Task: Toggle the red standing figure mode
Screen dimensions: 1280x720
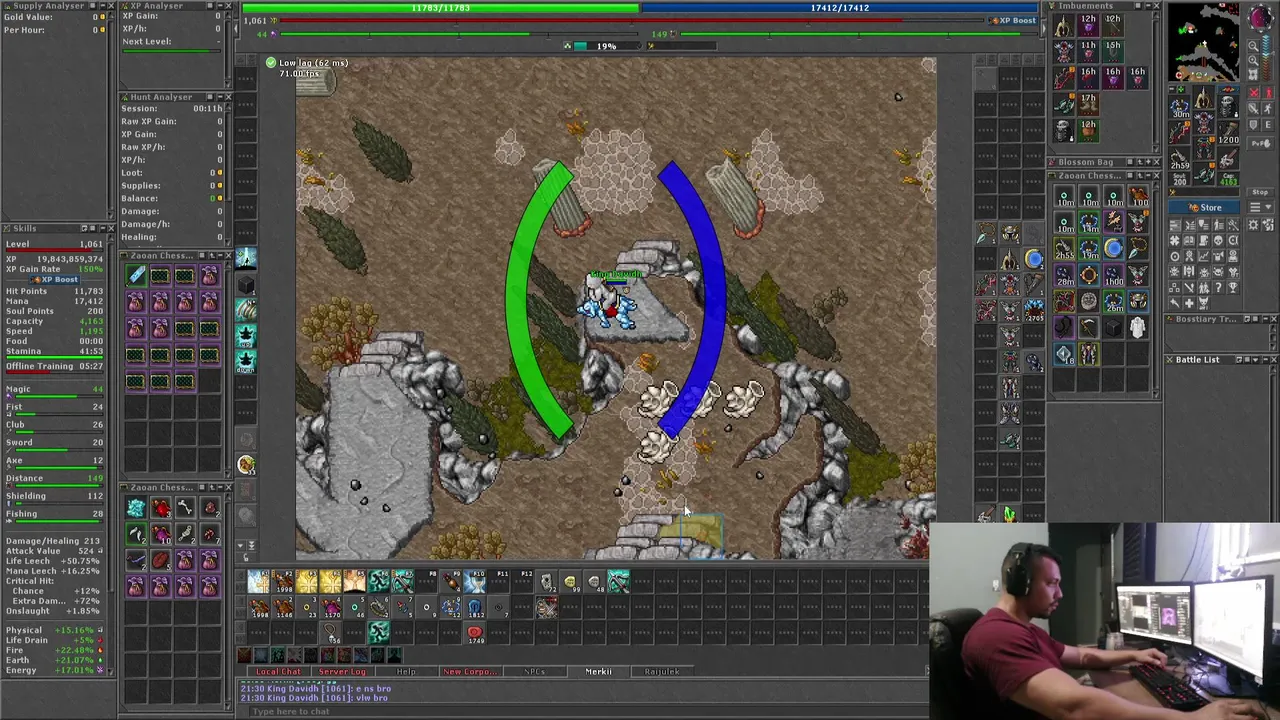Action: 1269,92
